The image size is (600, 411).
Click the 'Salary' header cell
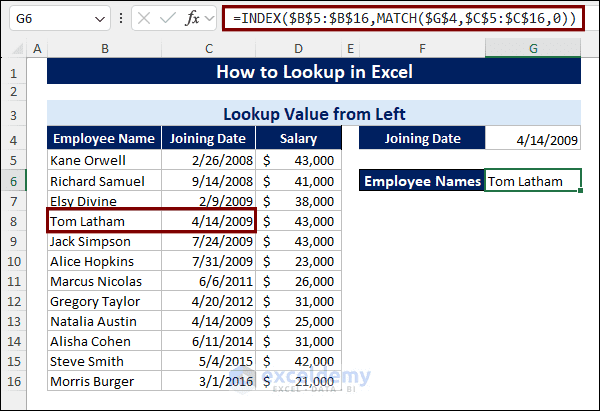click(298, 138)
